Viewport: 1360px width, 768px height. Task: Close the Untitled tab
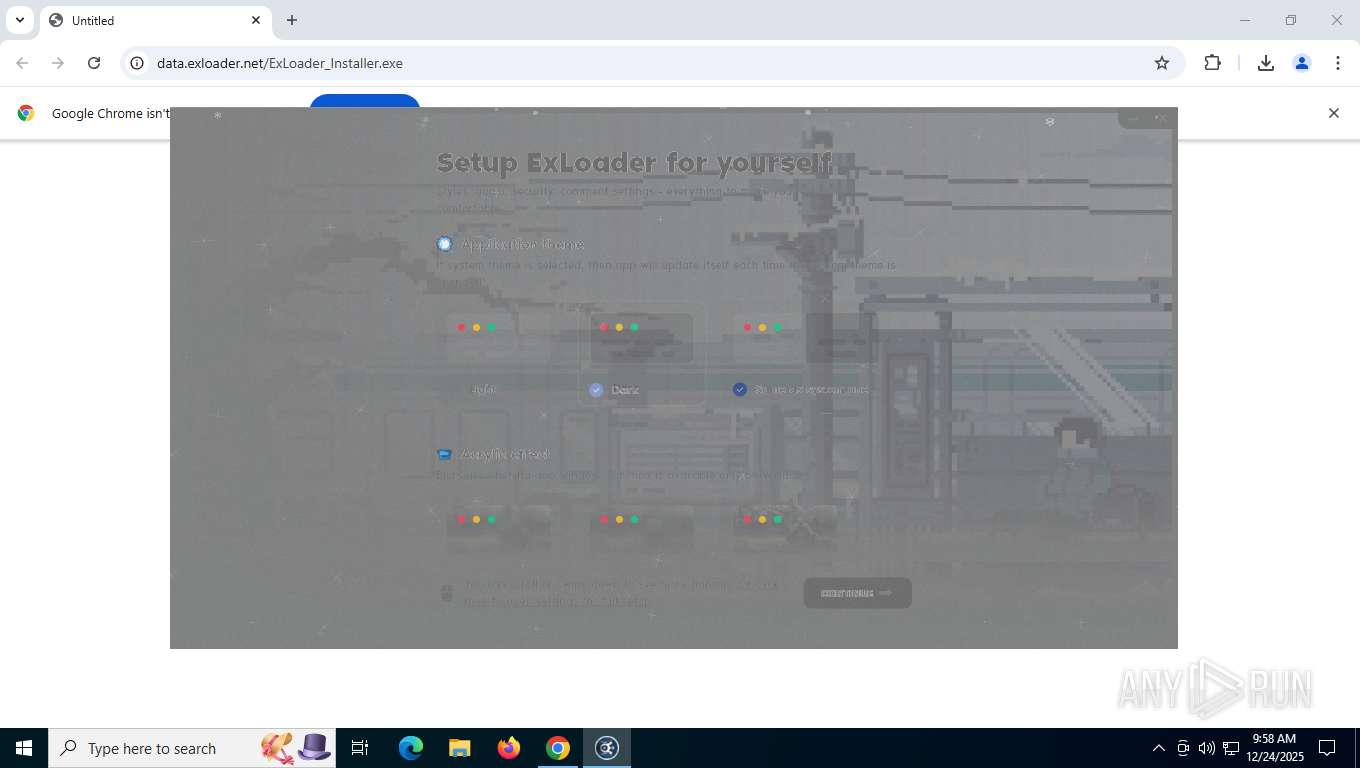click(x=256, y=20)
